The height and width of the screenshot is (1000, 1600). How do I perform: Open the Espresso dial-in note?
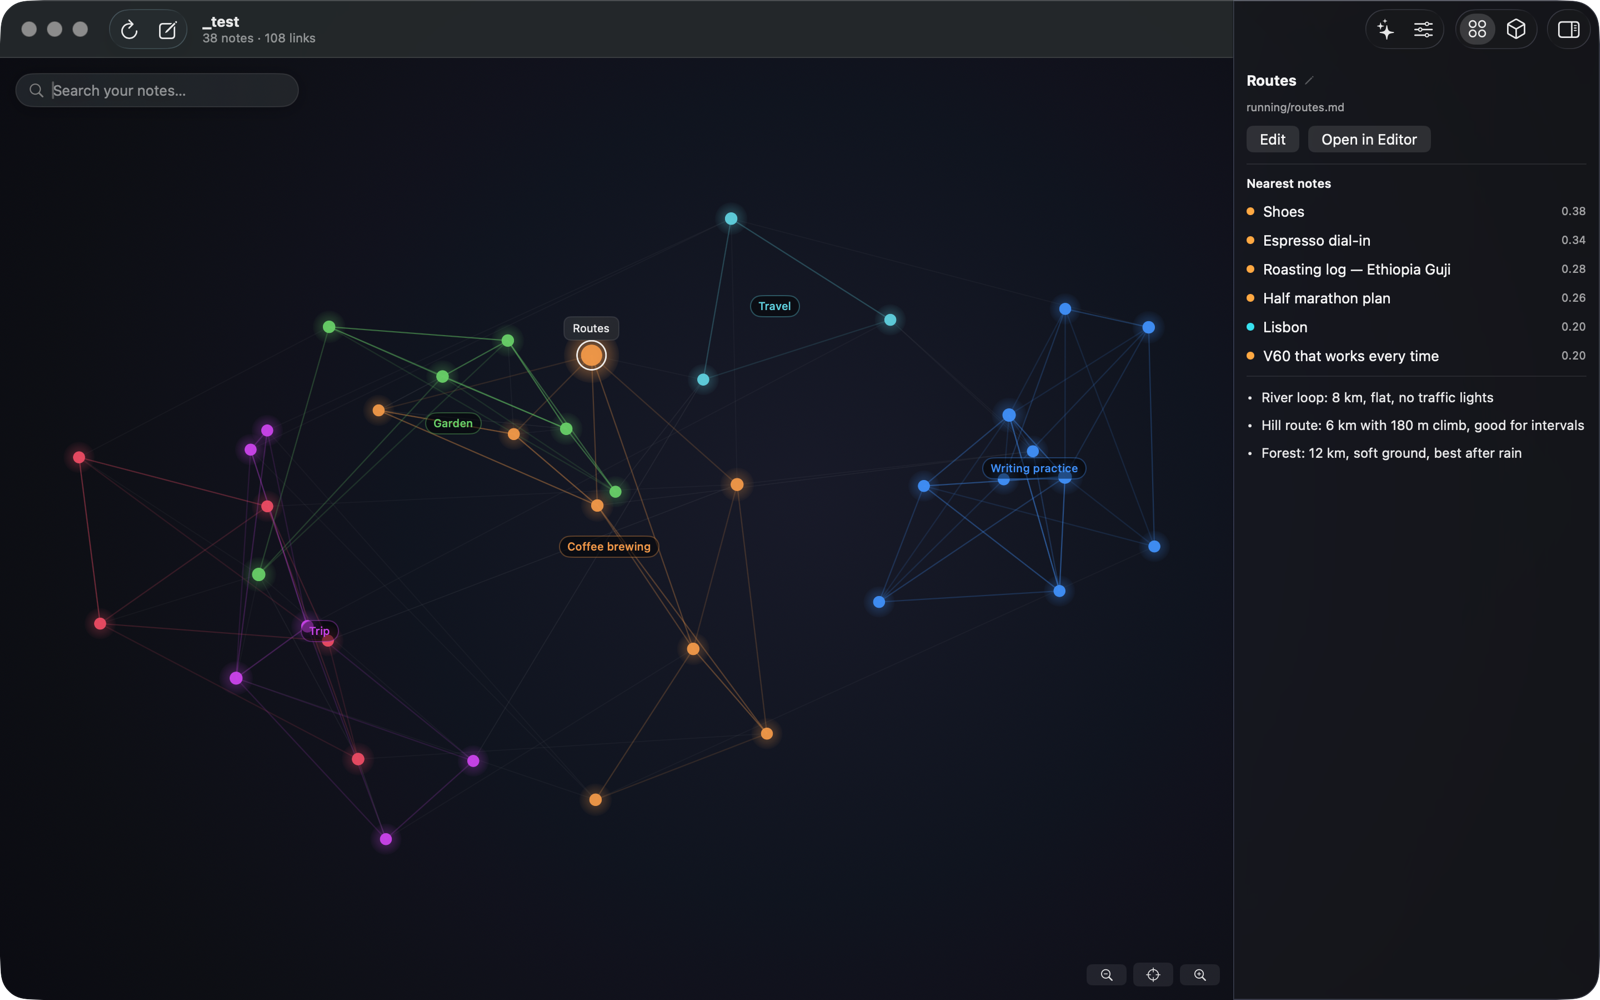(x=1416, y=241)
